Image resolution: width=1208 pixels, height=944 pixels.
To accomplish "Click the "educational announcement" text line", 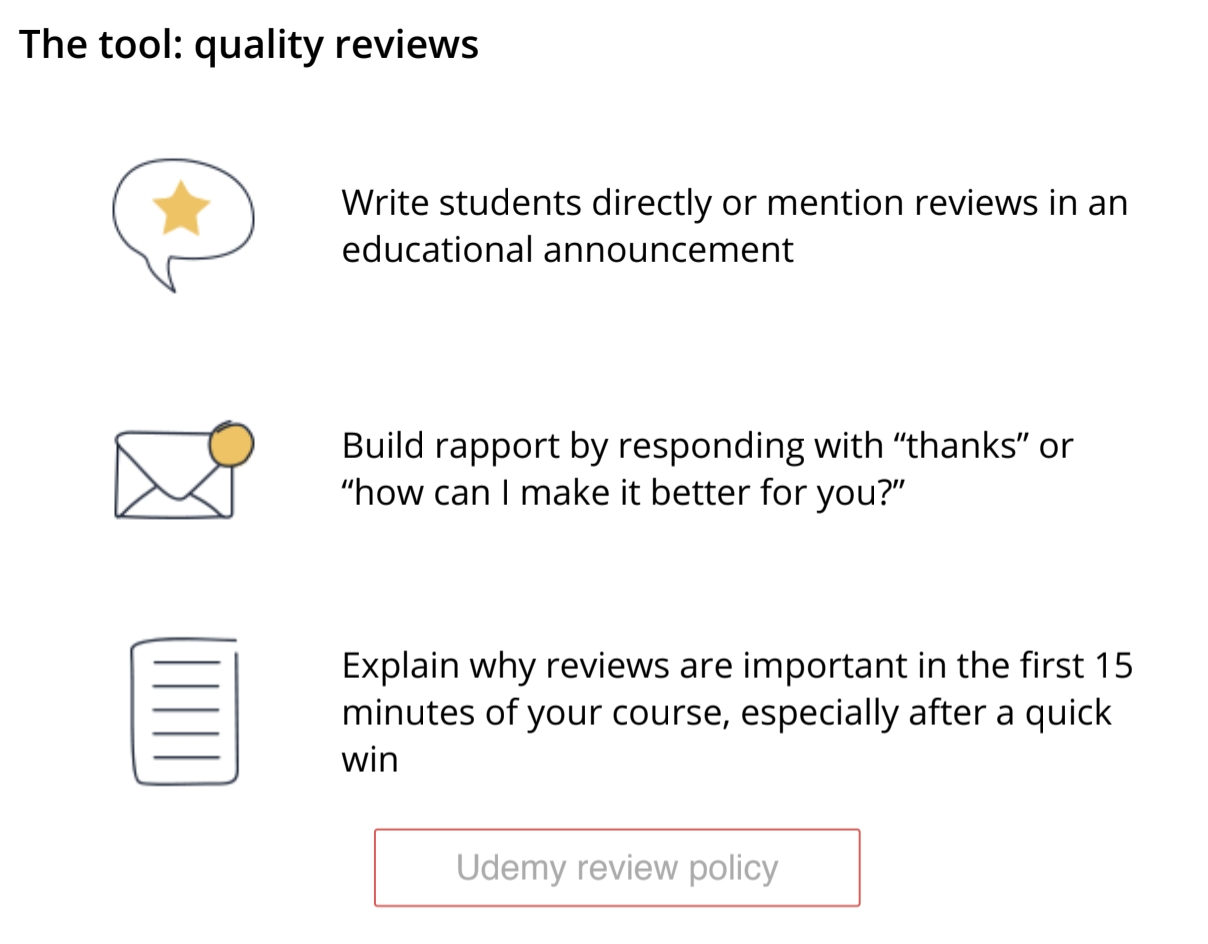I will (568, 249).
